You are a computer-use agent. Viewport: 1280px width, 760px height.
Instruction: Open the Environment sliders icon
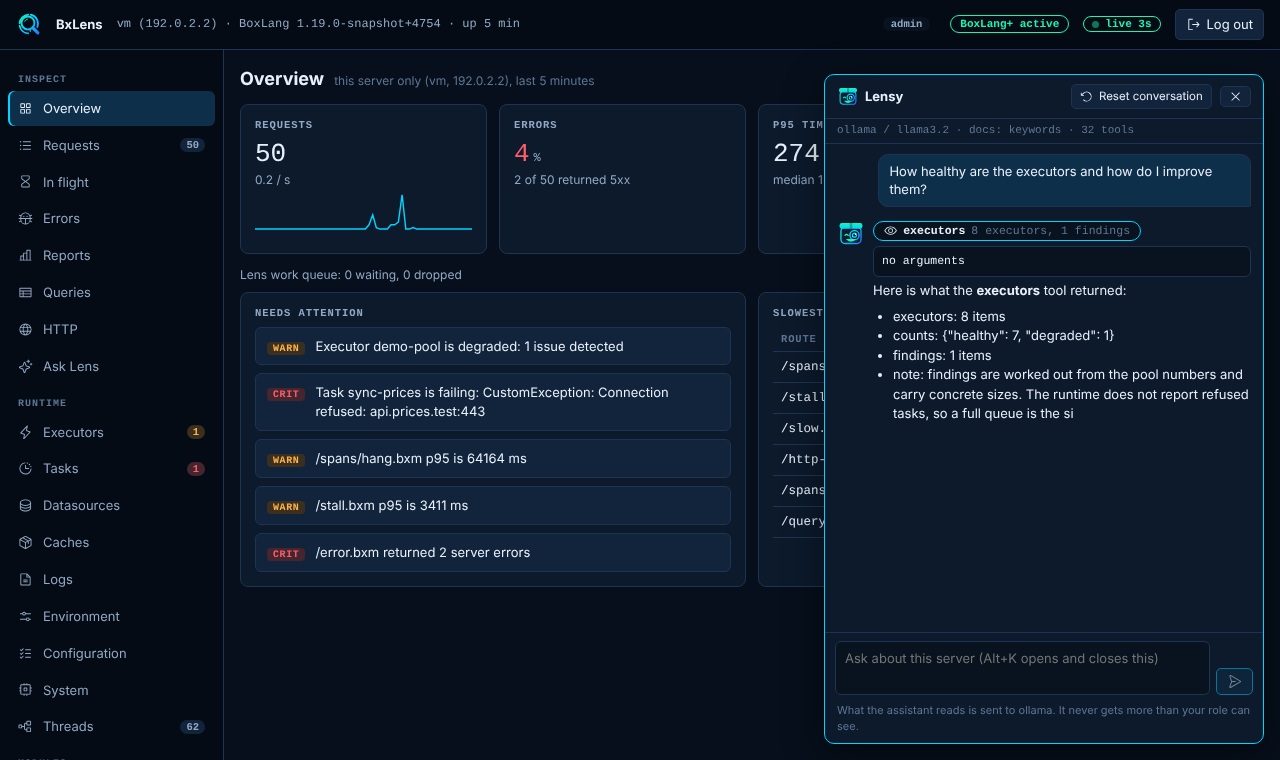point(26,616)
